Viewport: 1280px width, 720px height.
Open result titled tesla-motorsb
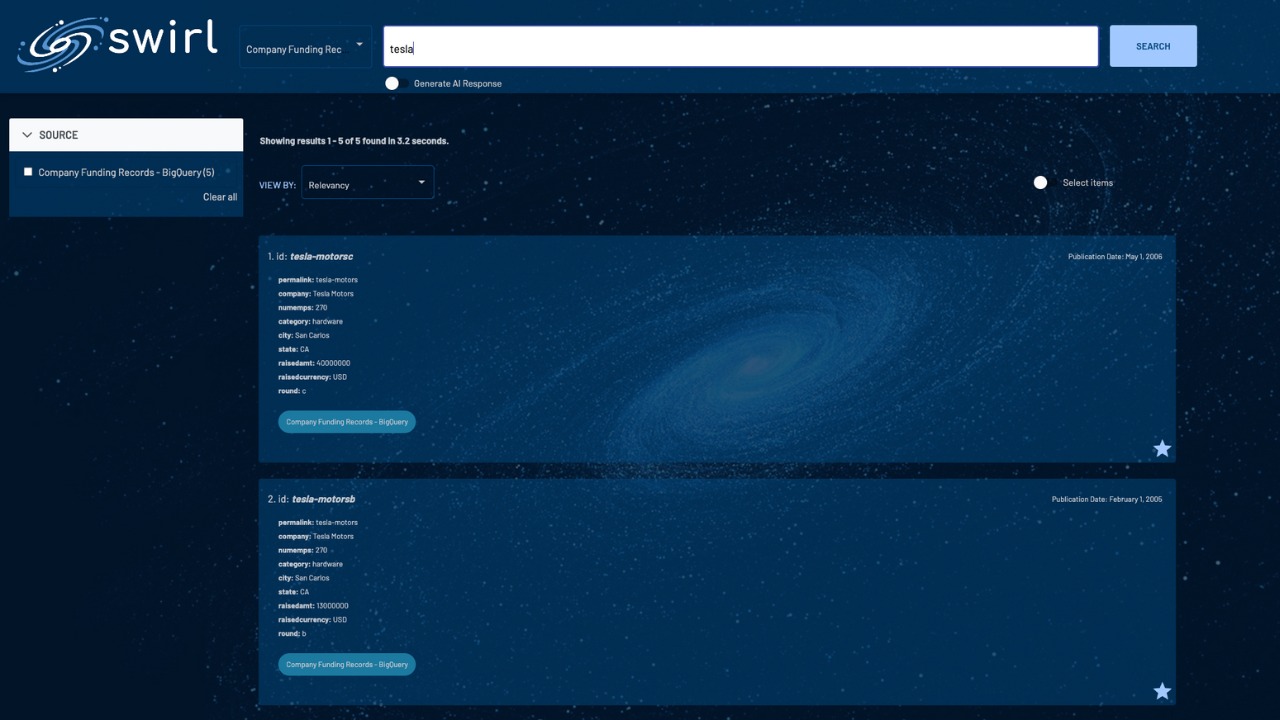point(323,499)
